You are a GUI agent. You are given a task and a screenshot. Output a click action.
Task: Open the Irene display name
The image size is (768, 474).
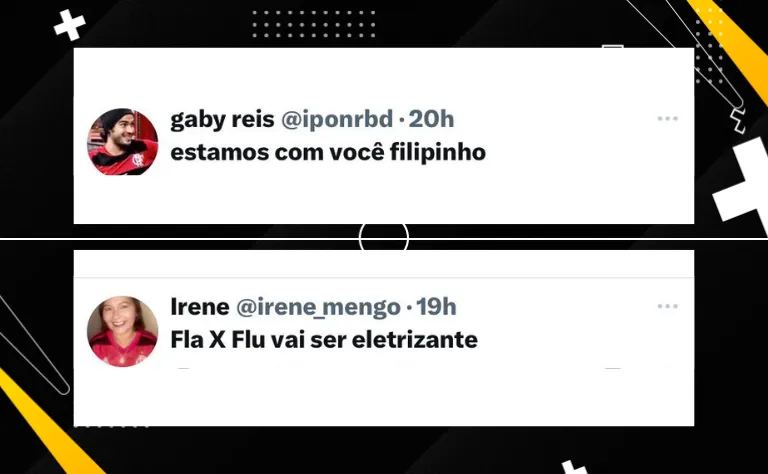pyautogui.click(x=200, y=307)
